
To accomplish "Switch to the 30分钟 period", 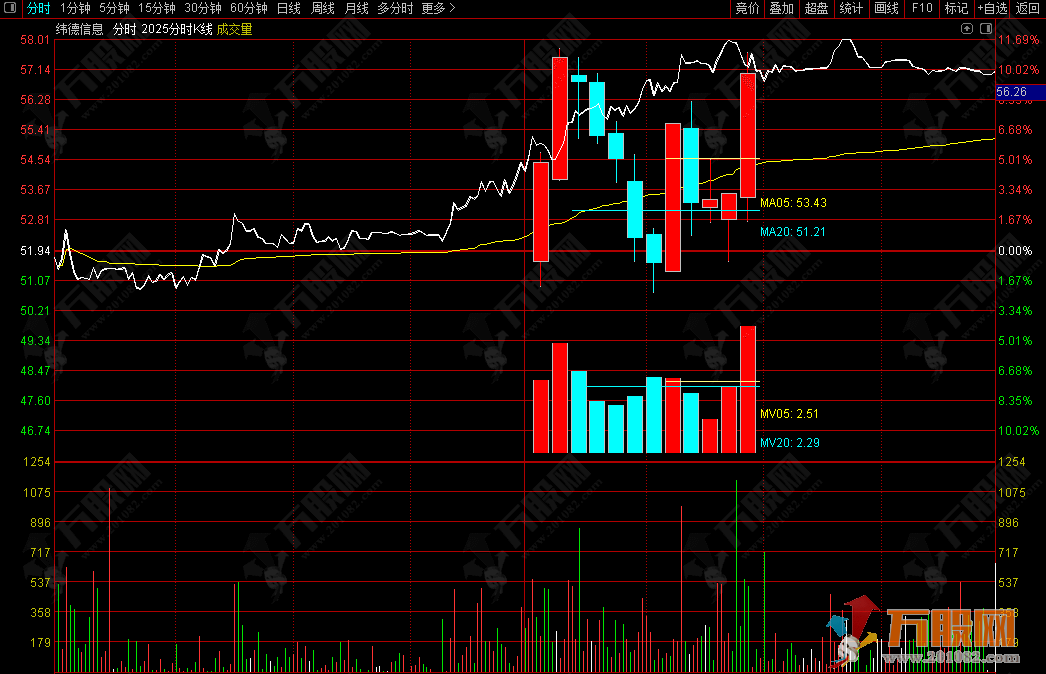I will point(203,8).
